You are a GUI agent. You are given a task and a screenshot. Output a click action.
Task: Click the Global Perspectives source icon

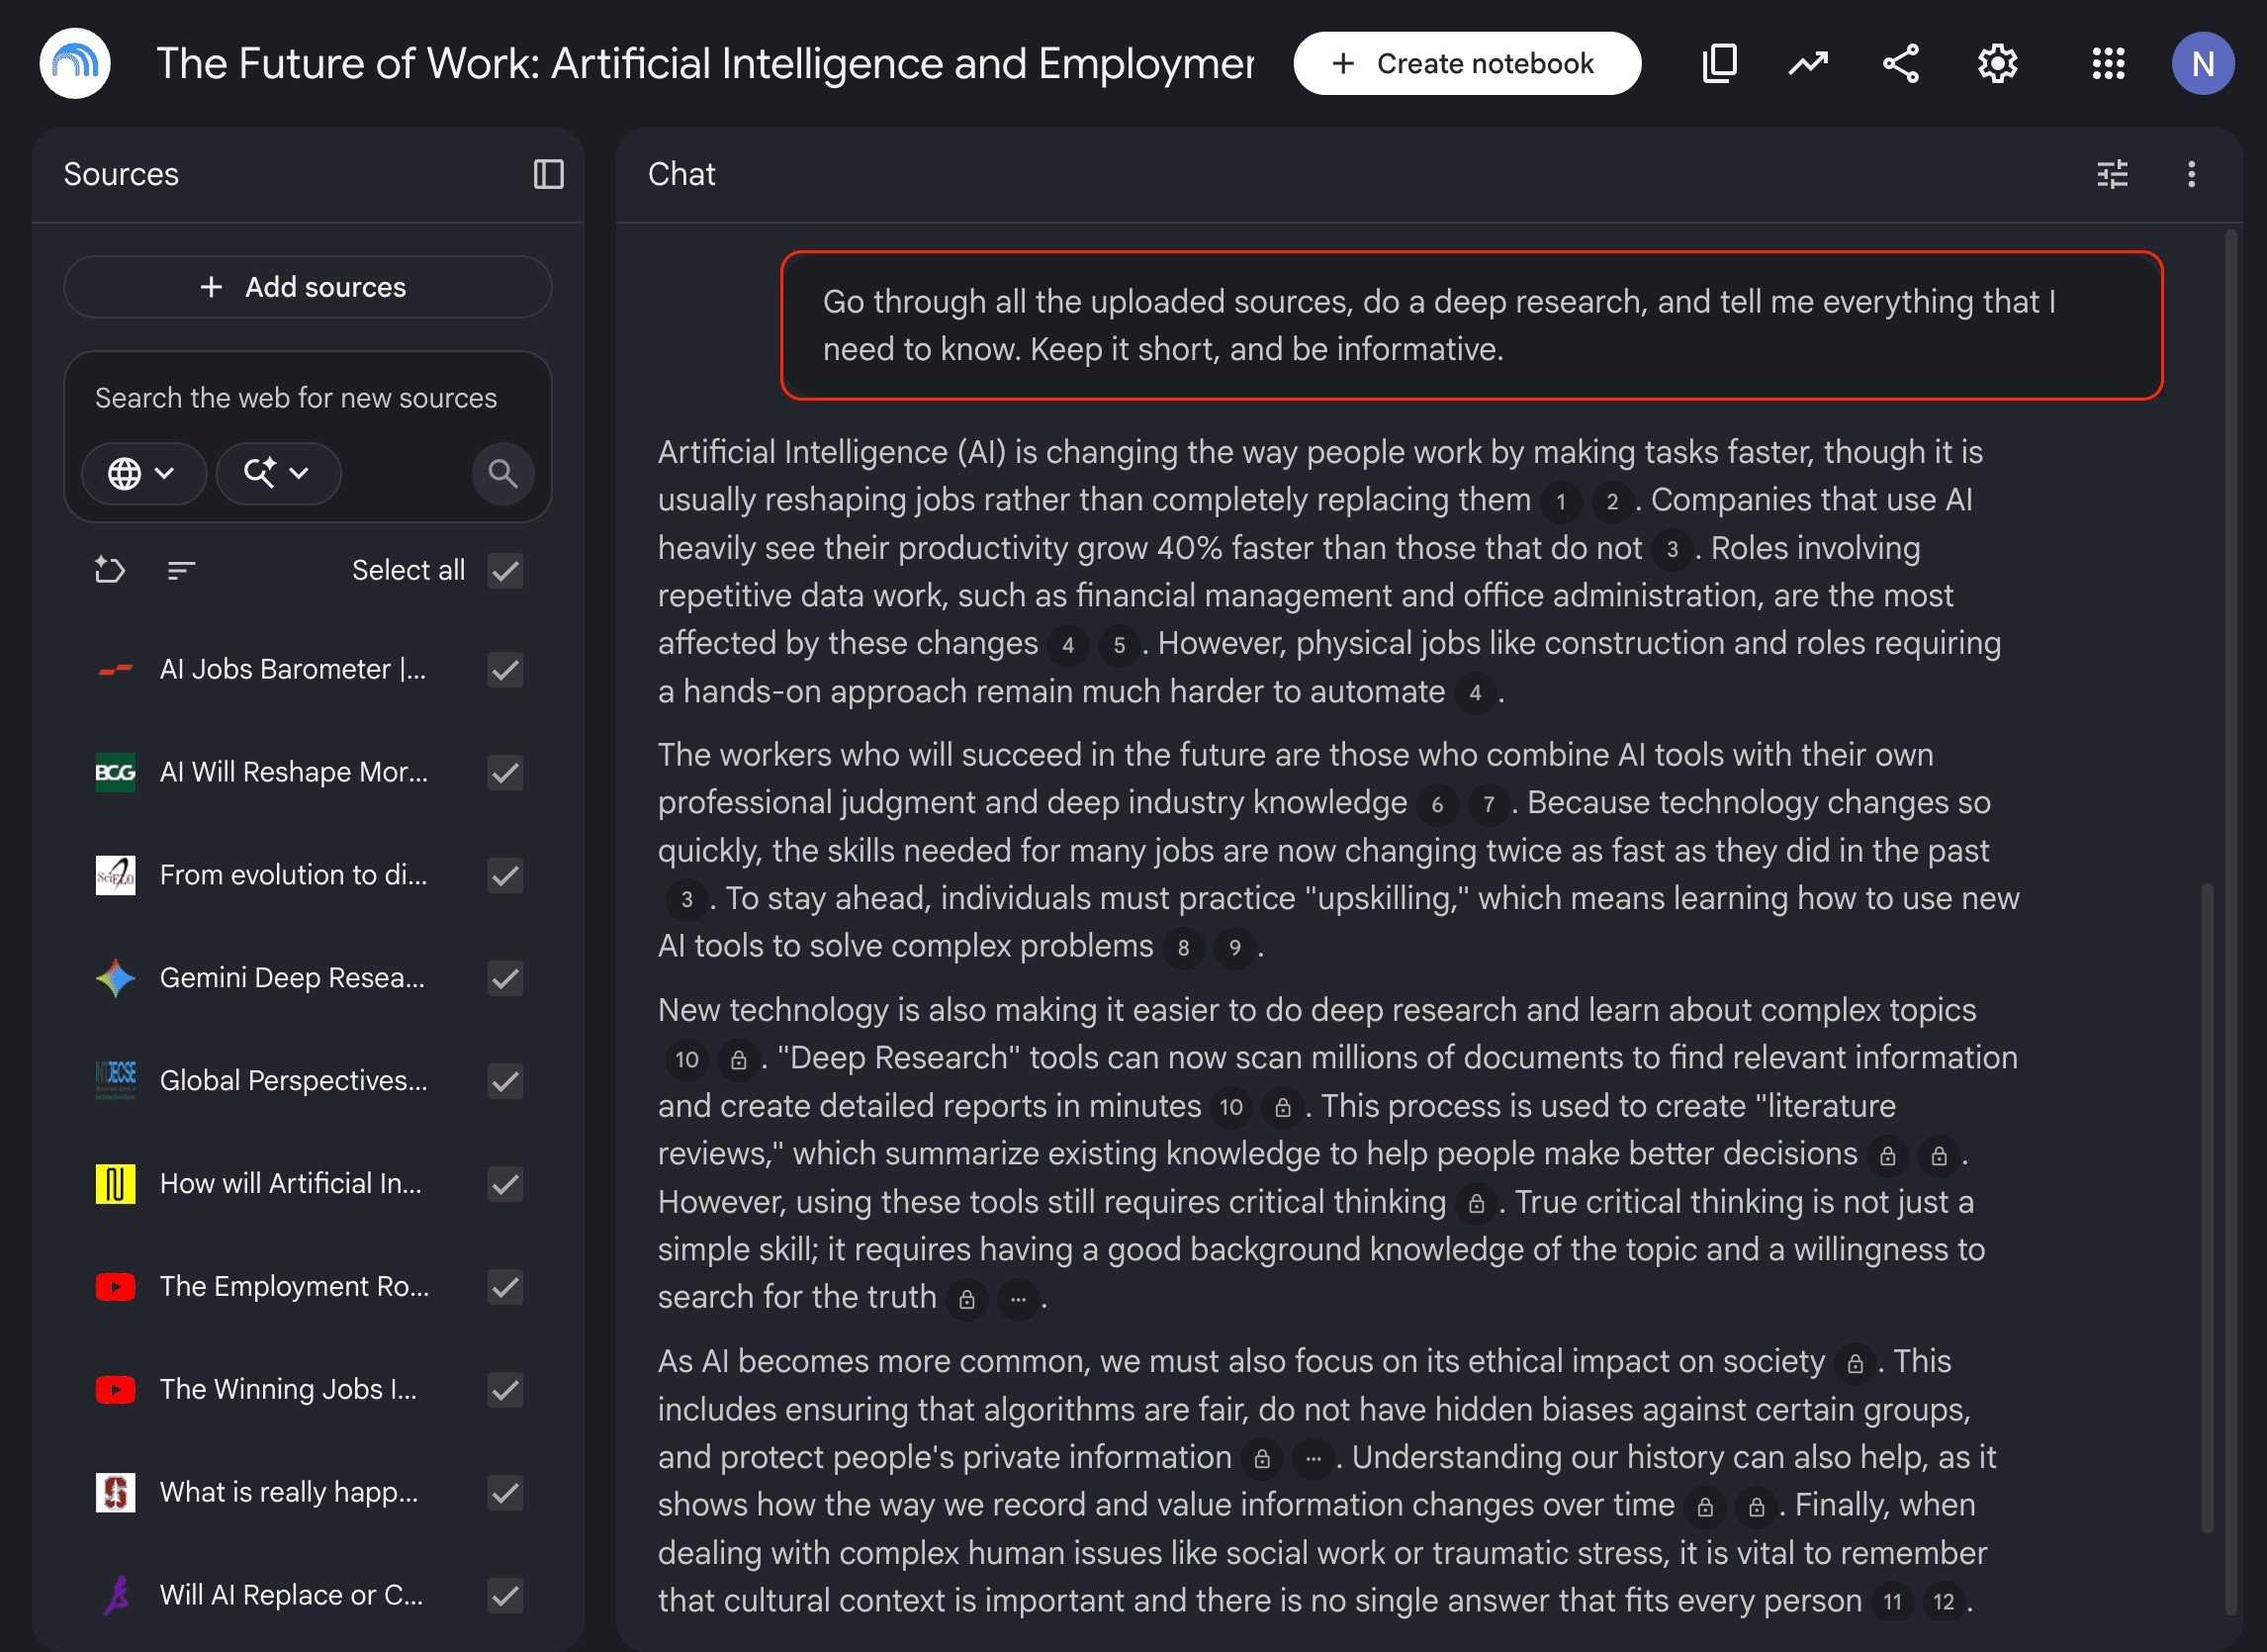pos(115,1081)
